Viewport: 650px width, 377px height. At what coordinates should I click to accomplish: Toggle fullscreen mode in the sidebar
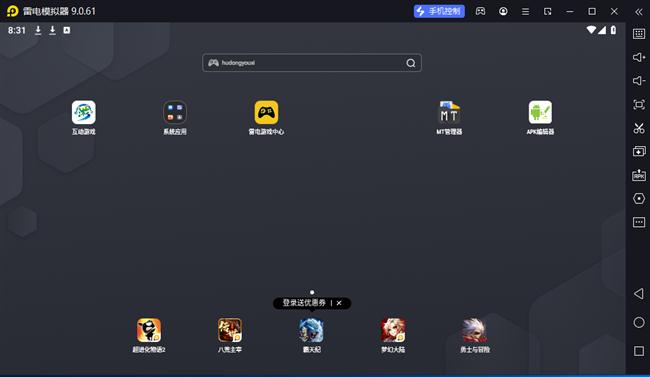639,105
